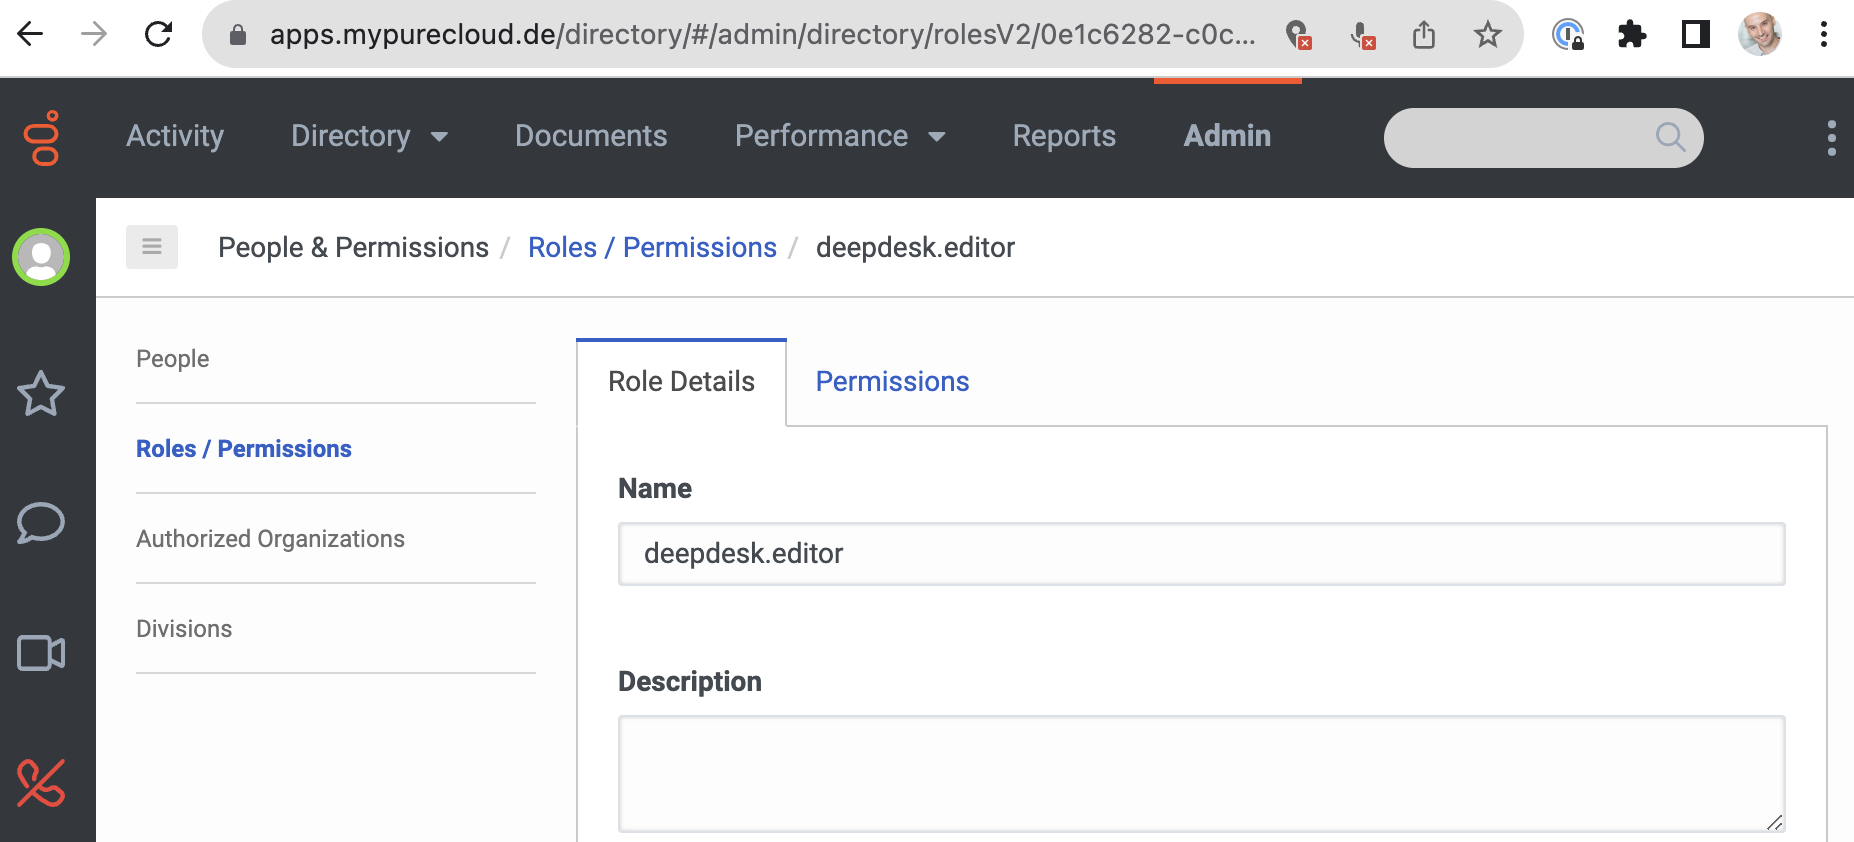Open Authorized Organizations in left navigation
Image resolution: width=1854 pixels, height=842 pixels.
[x=270, y=539]
